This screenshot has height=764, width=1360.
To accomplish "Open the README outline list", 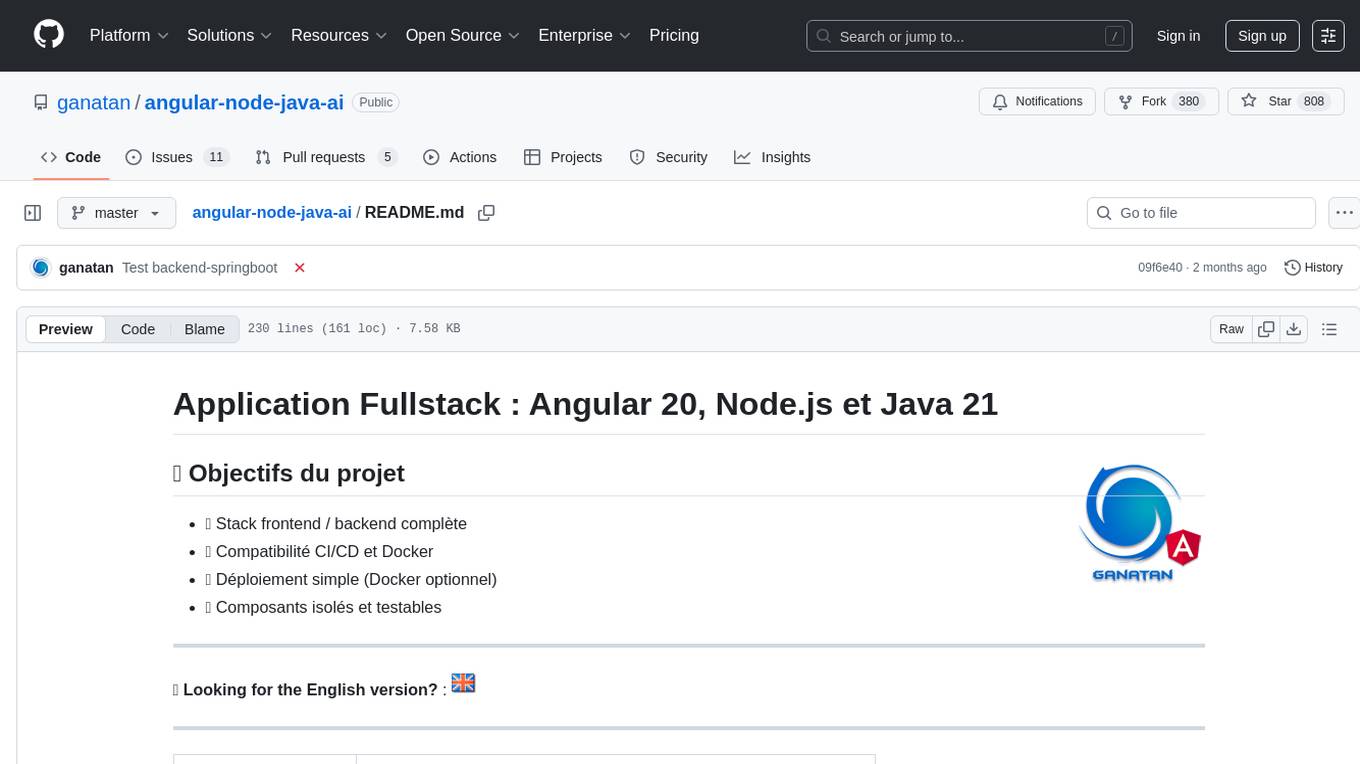I will tap(1329, 329).
